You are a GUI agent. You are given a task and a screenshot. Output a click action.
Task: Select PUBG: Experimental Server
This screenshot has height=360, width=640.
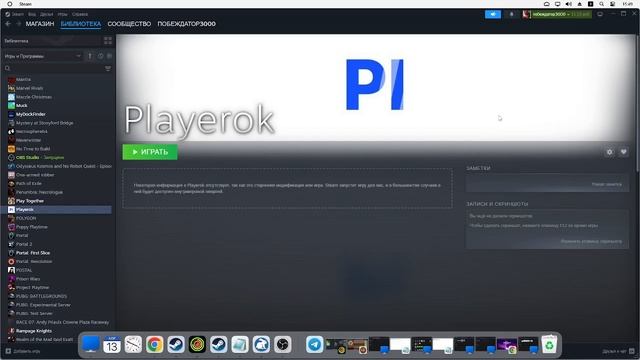[43, 305]
